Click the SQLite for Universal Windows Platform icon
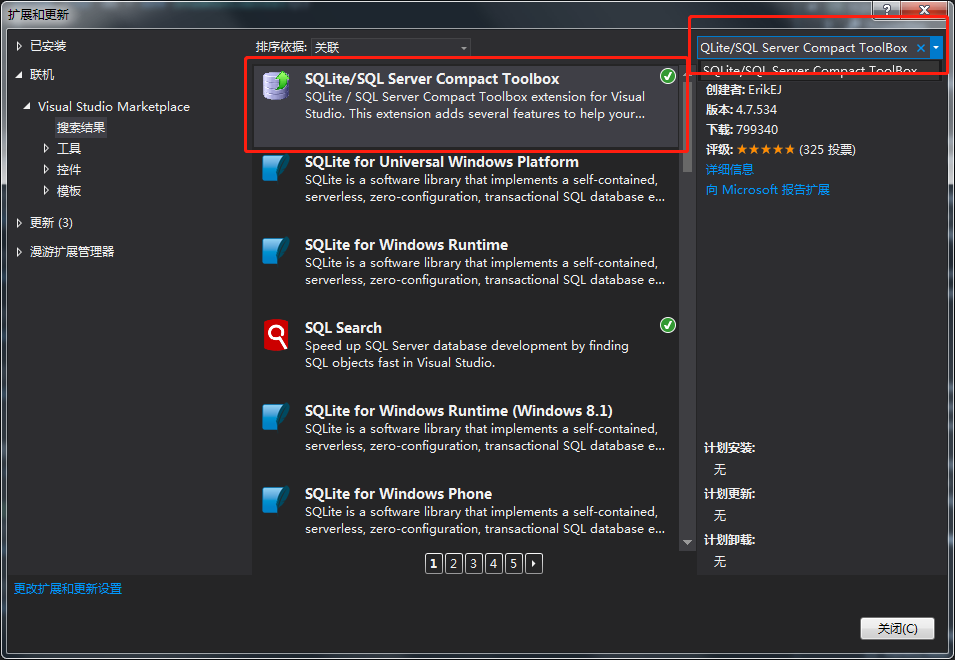The width and height of the screenshot is (955, 660). coord(275,167)
